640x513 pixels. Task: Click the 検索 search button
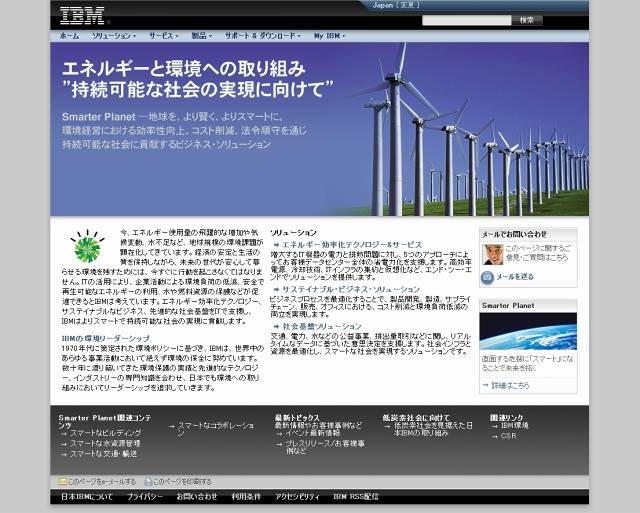click(x=527, y=20)
